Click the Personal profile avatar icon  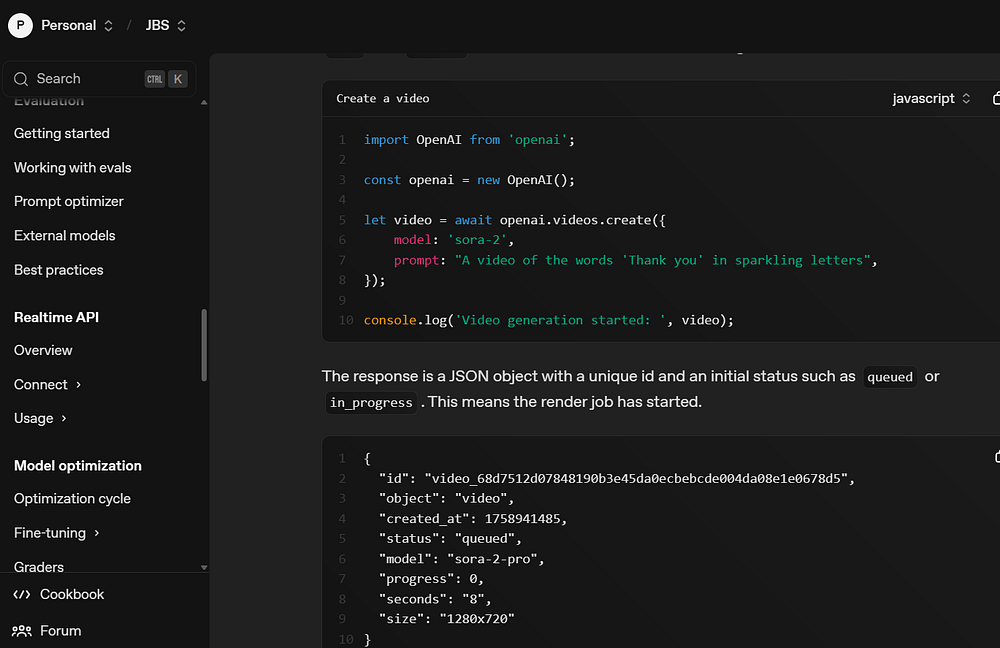pyautogui.click(x=20, y=26)
